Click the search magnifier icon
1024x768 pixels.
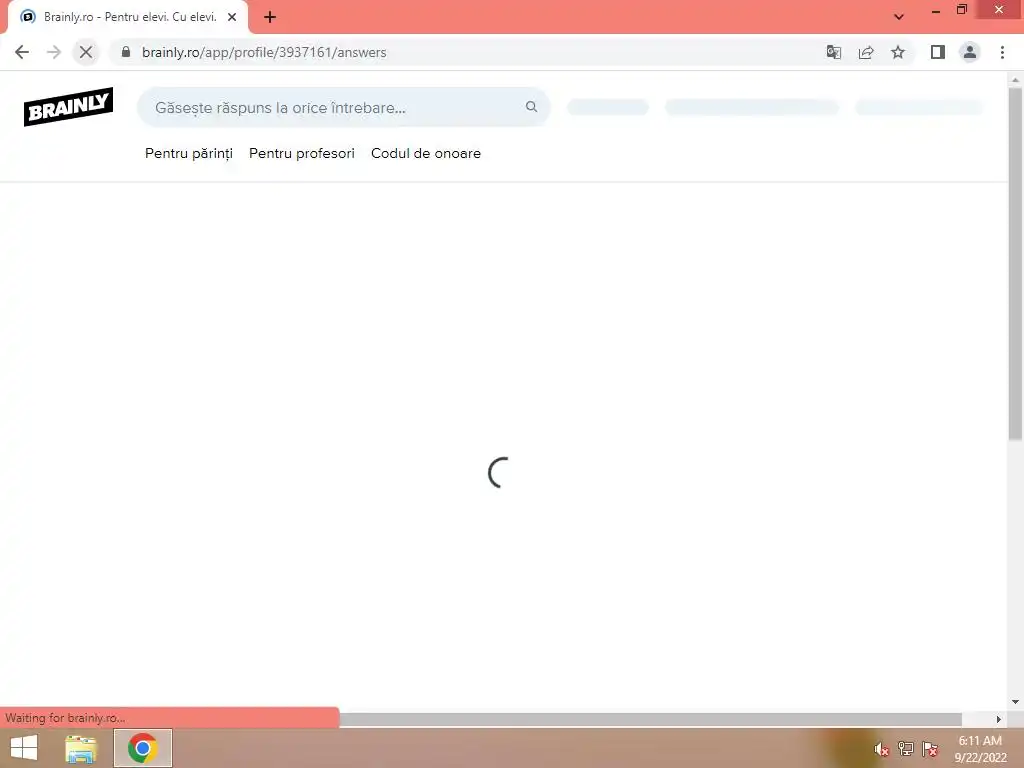pyautogui.click(x=532, y=106)
